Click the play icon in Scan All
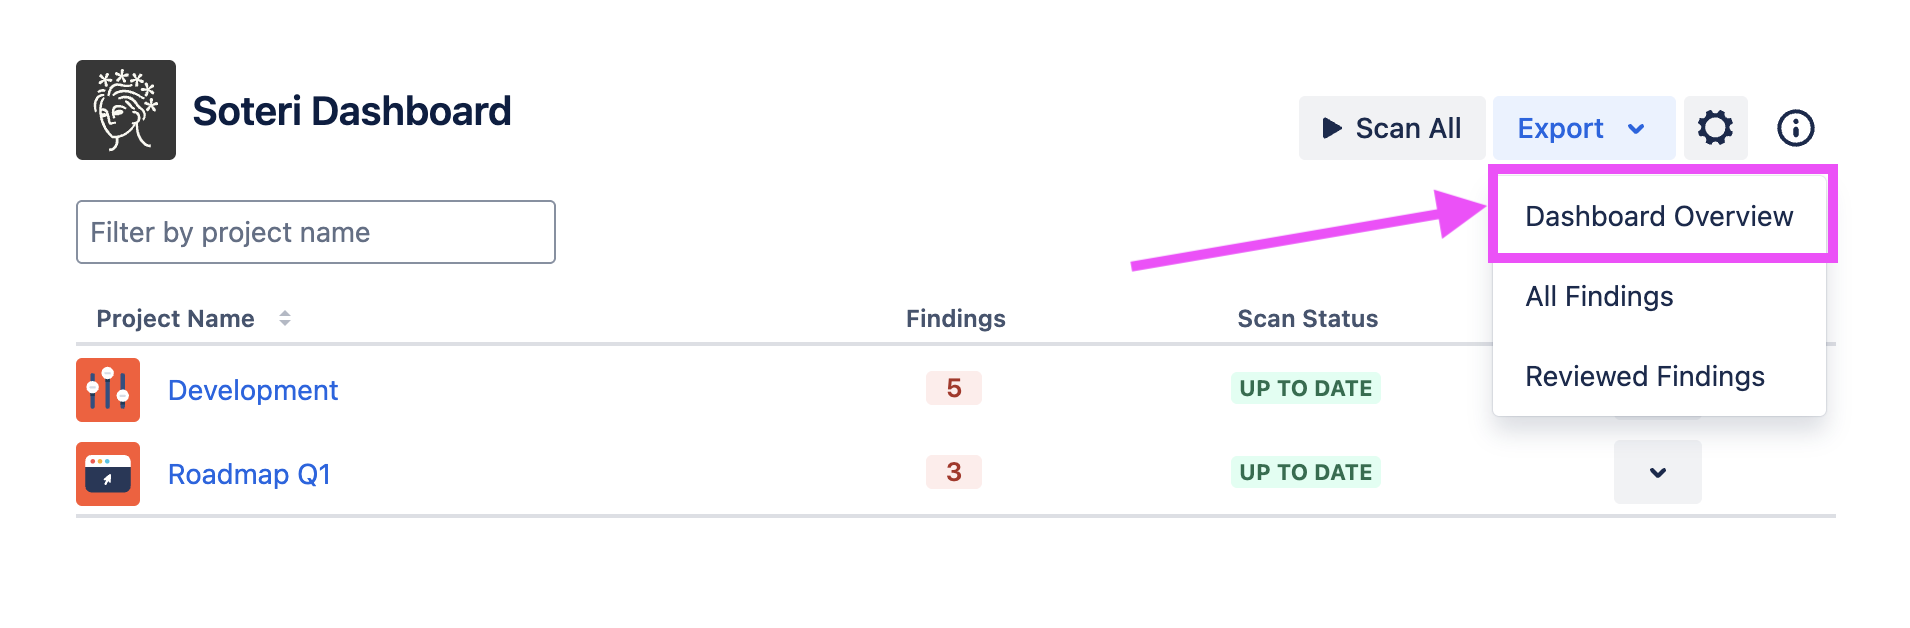1910x628 pixels. tap(1331, 128)
